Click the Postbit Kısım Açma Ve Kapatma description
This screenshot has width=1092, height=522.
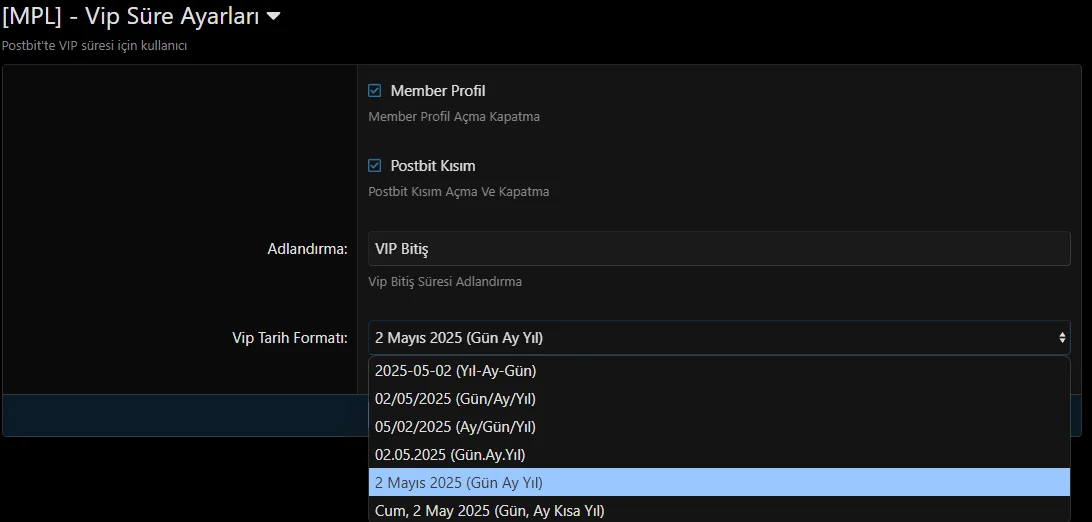point(458,192)
